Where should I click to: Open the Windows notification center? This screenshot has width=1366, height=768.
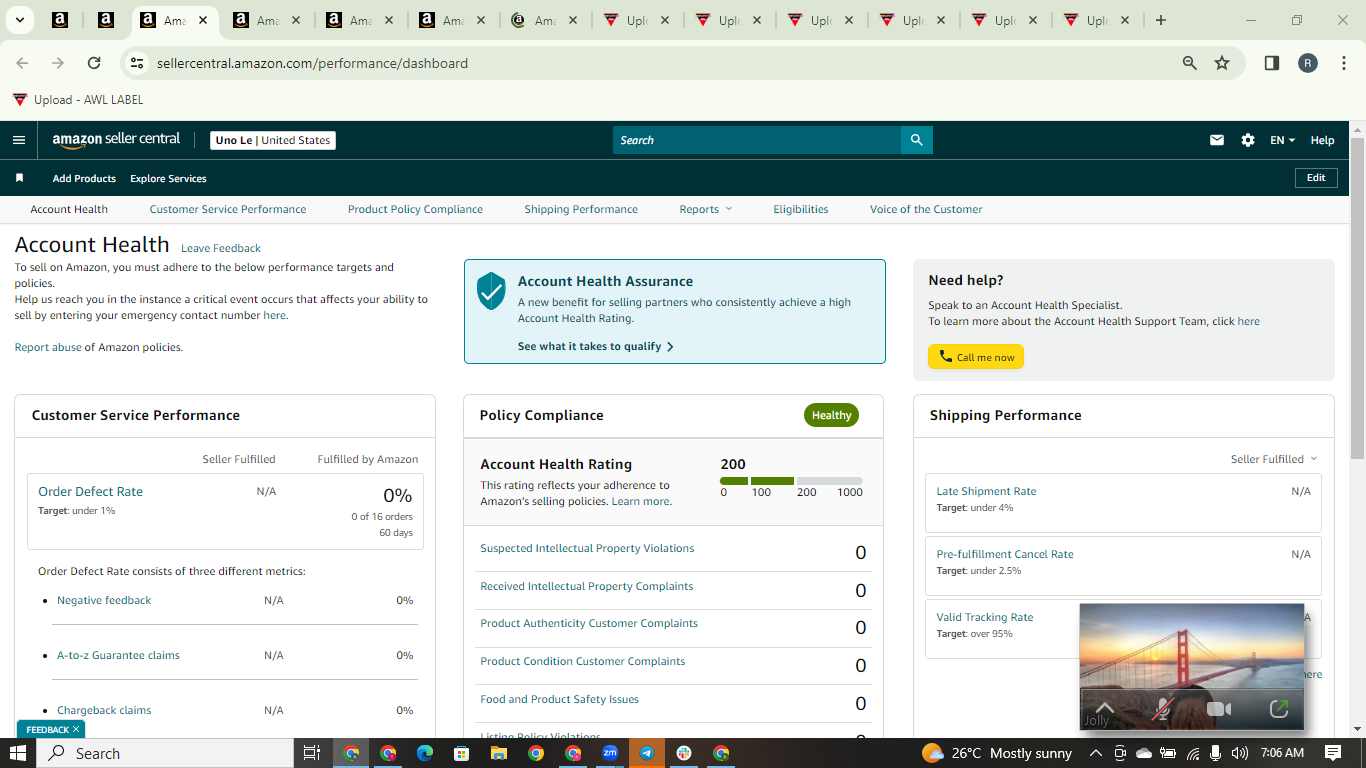pyautogui.click(x=1333, y=753)
